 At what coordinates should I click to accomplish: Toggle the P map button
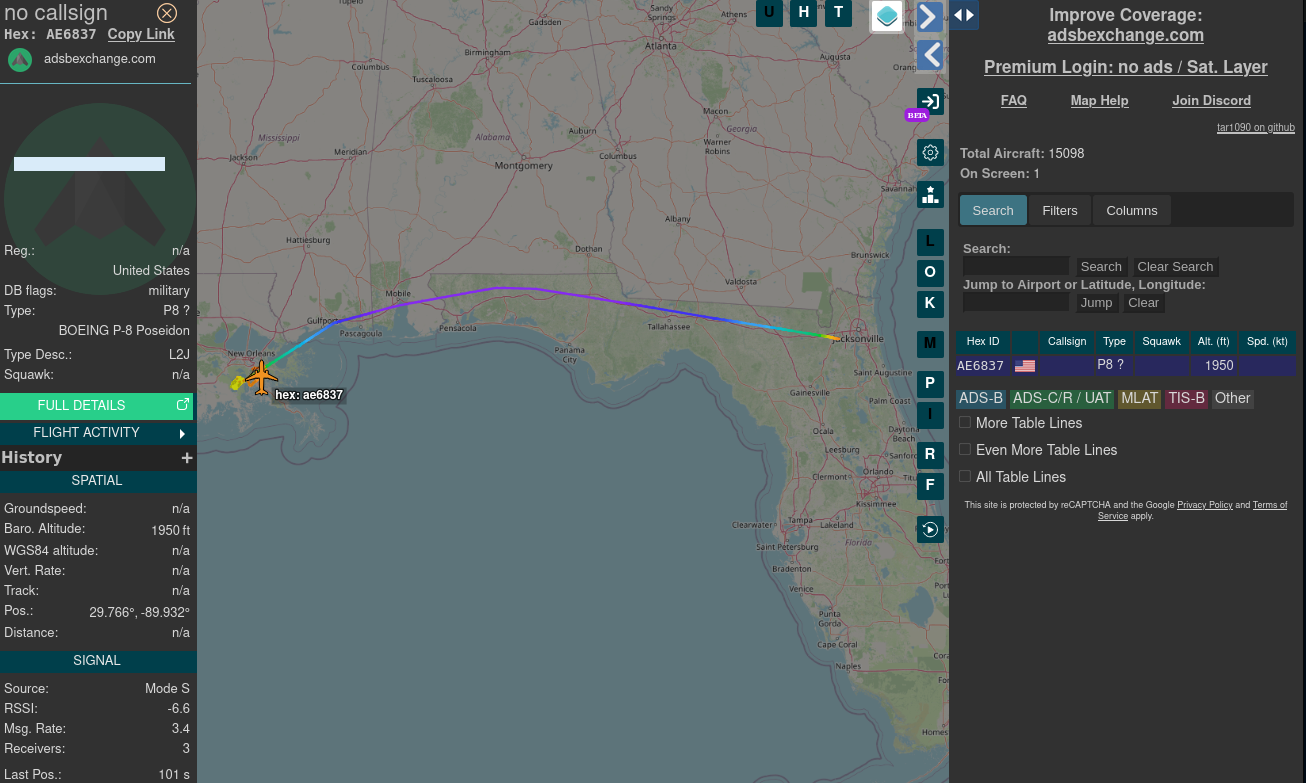[930, 384]
